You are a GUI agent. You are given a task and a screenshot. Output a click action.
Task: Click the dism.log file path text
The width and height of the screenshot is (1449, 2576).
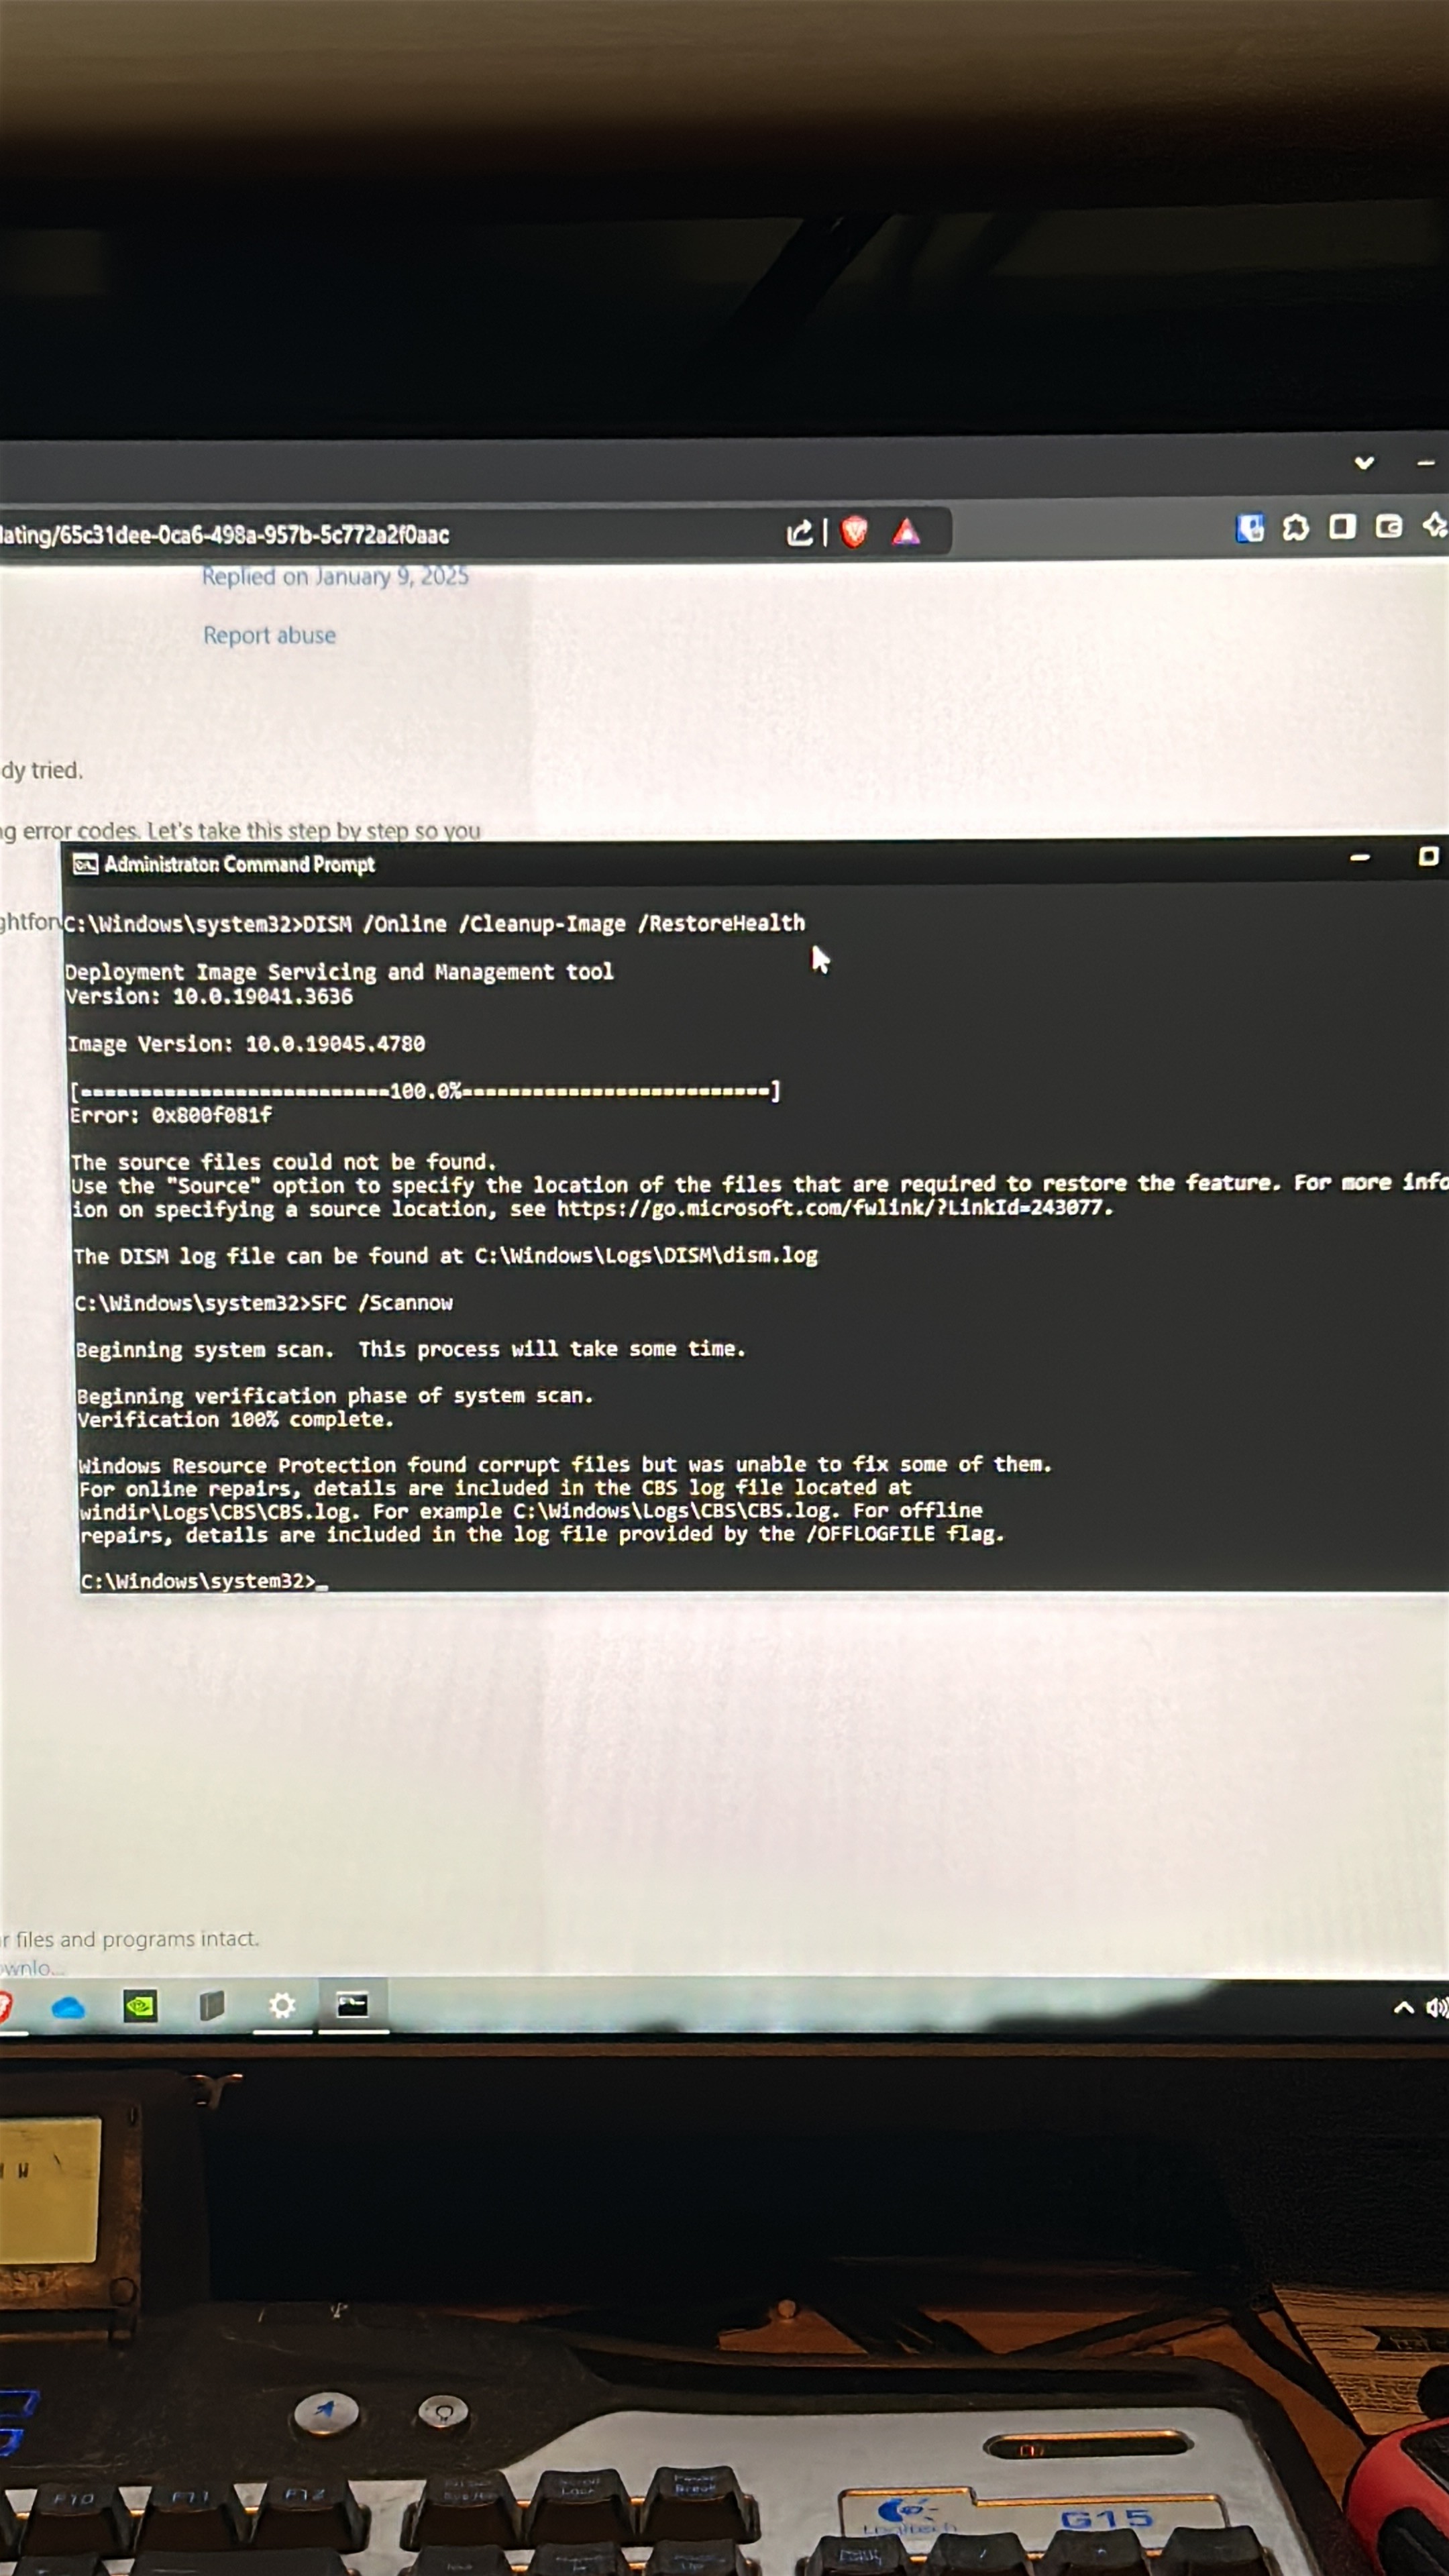click(x=646, y=1256)
